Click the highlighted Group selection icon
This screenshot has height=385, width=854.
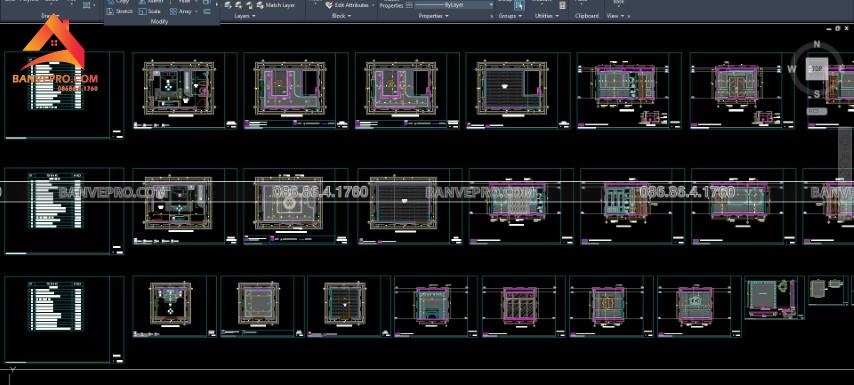519,5
